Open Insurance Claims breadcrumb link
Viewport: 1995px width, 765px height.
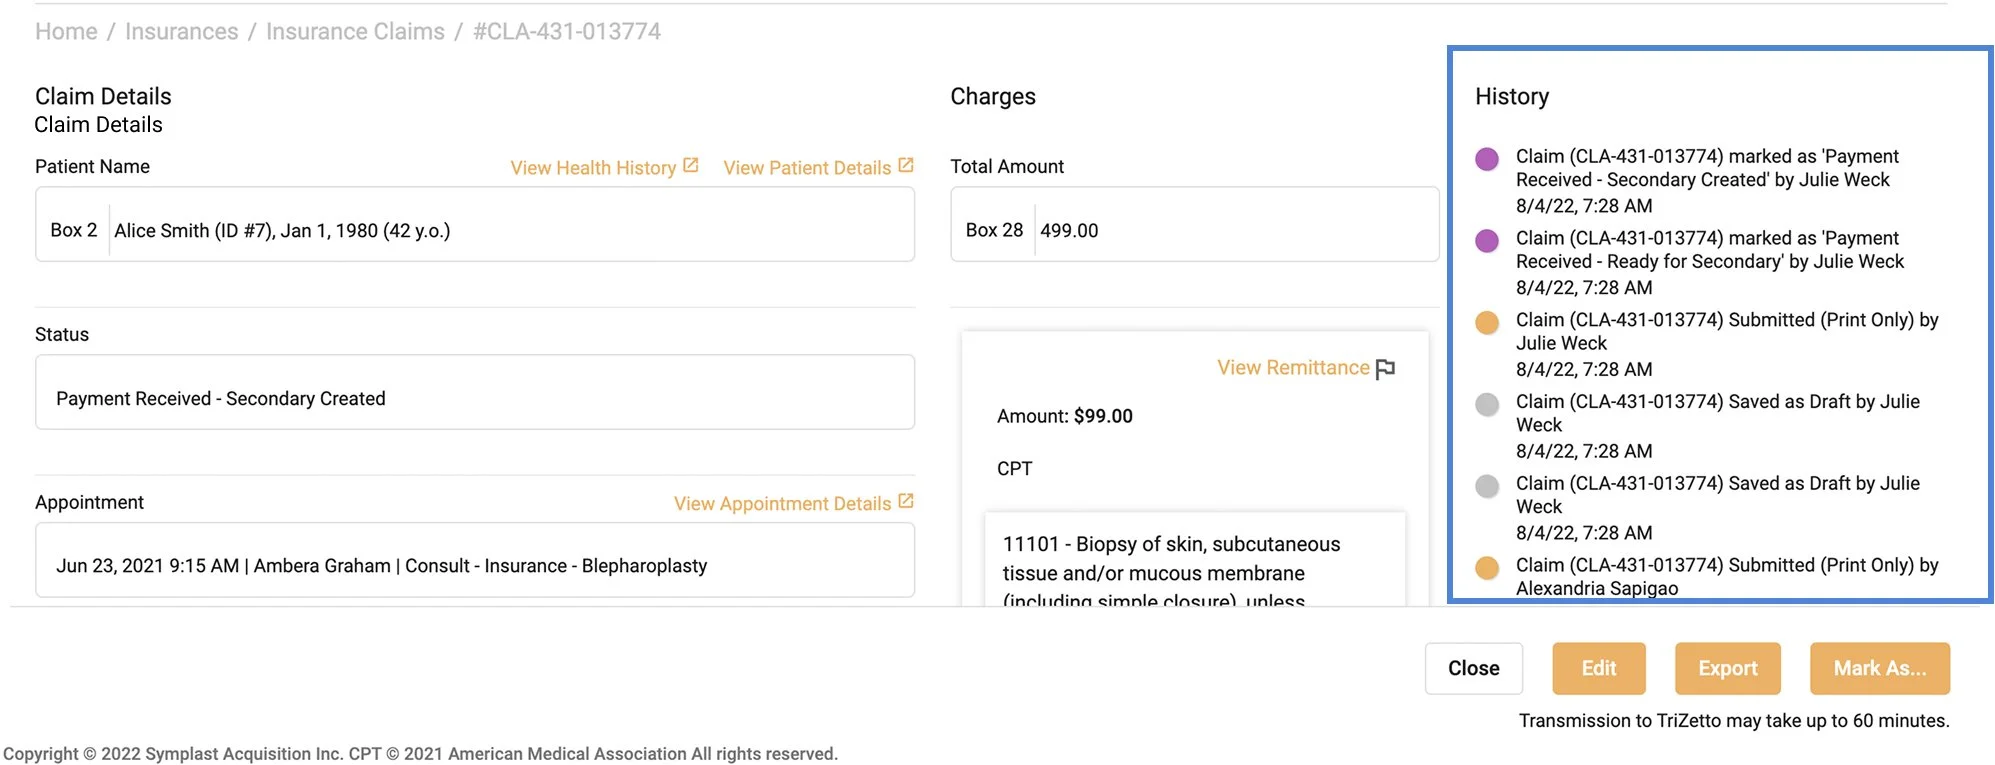pos(355,32)
